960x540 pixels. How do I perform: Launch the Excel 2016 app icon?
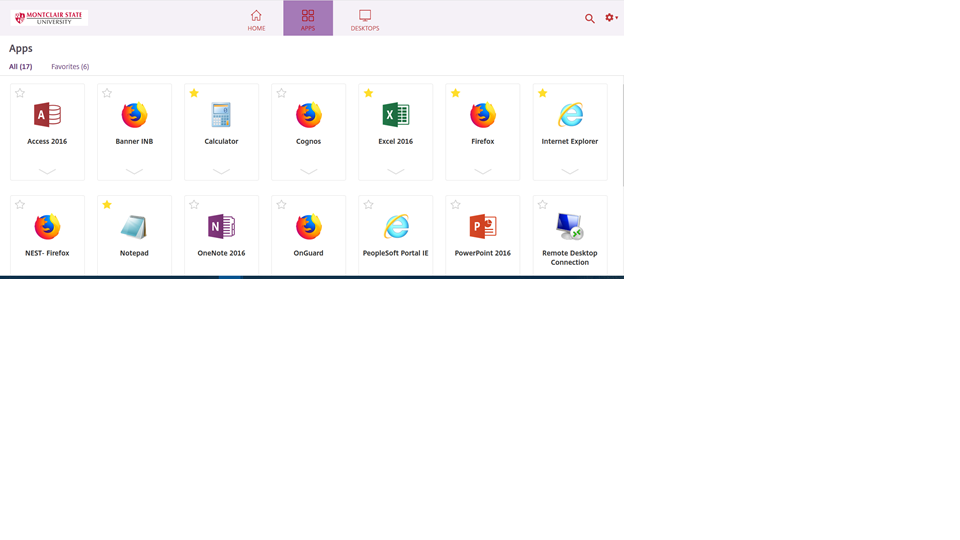coord(395,115)
